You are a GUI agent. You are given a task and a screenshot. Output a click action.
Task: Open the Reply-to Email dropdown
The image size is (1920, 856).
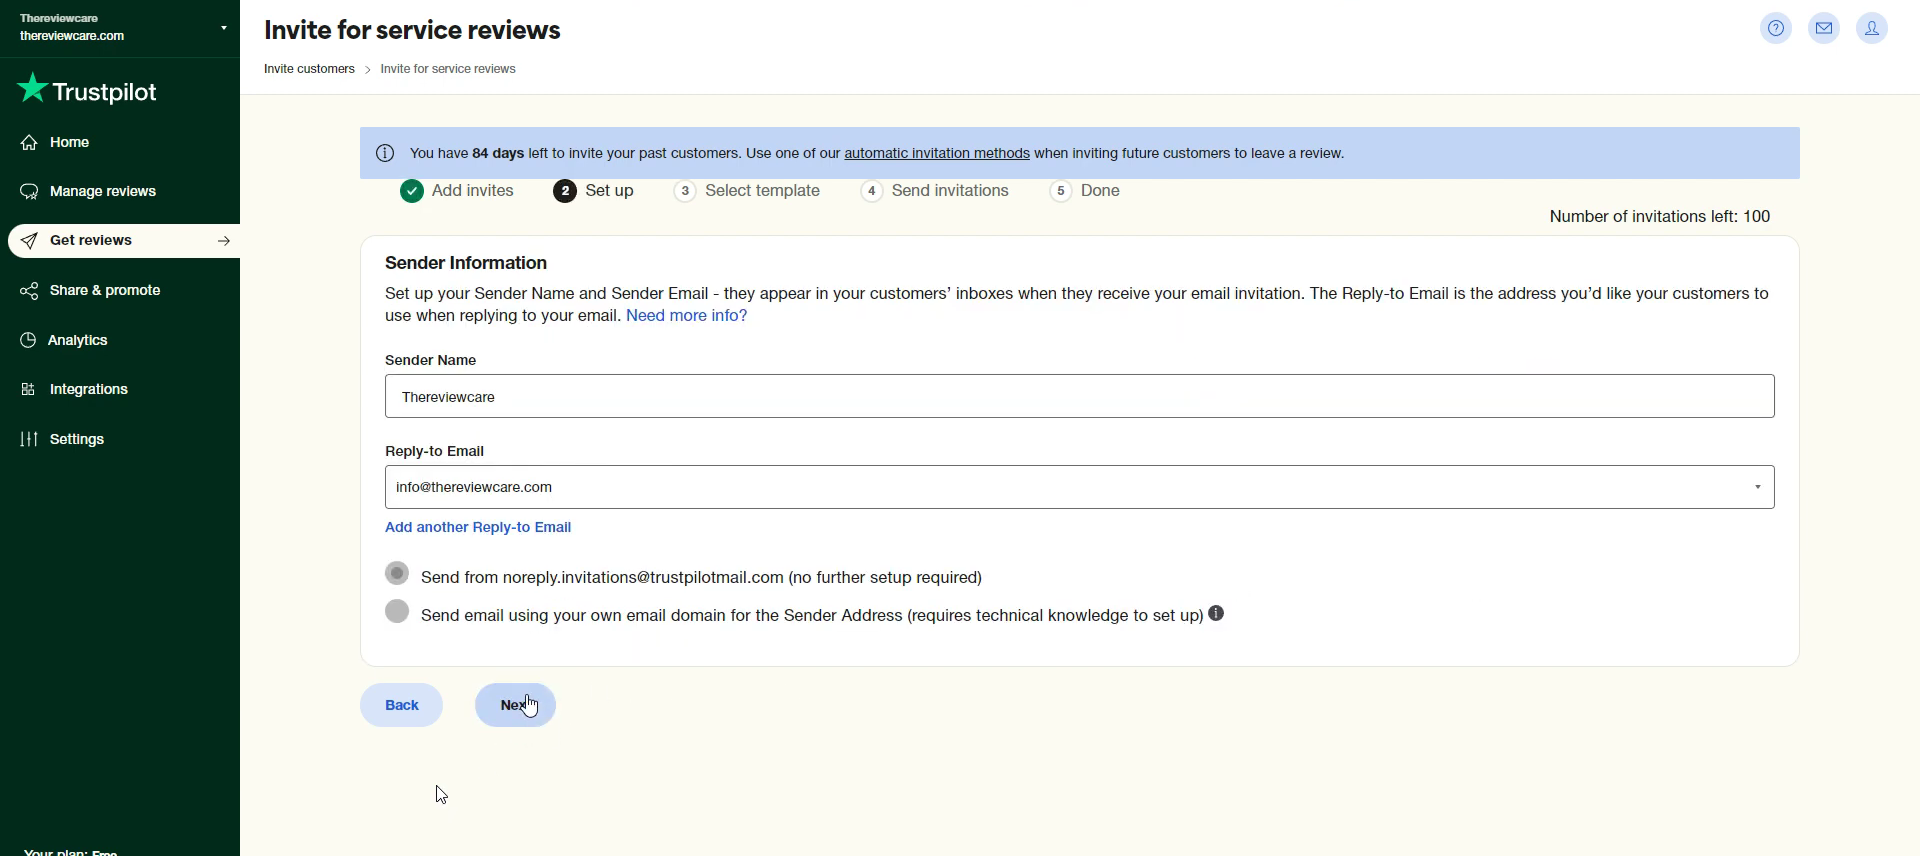[x=1080, y=488]
